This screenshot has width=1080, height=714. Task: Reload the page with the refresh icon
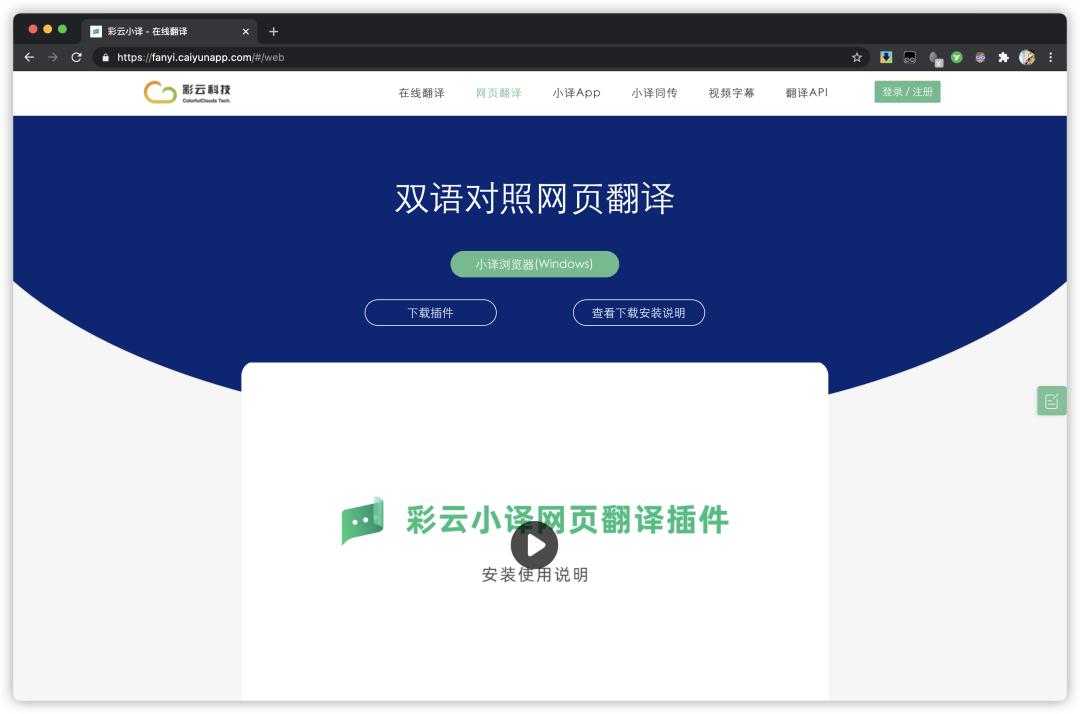[x=76, y=57]
